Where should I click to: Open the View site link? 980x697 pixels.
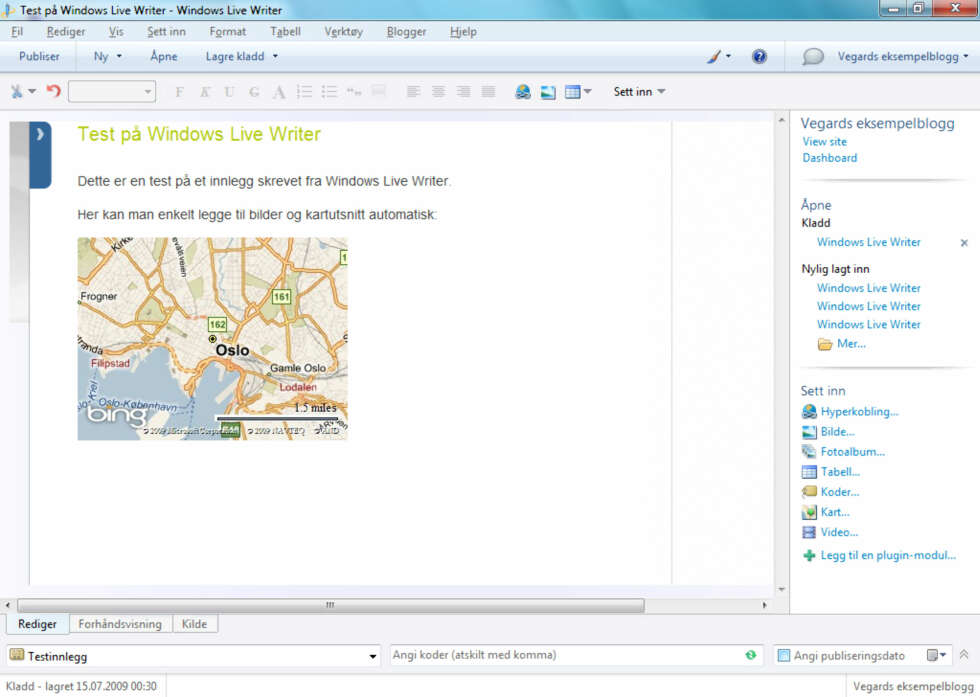point(824,142)
